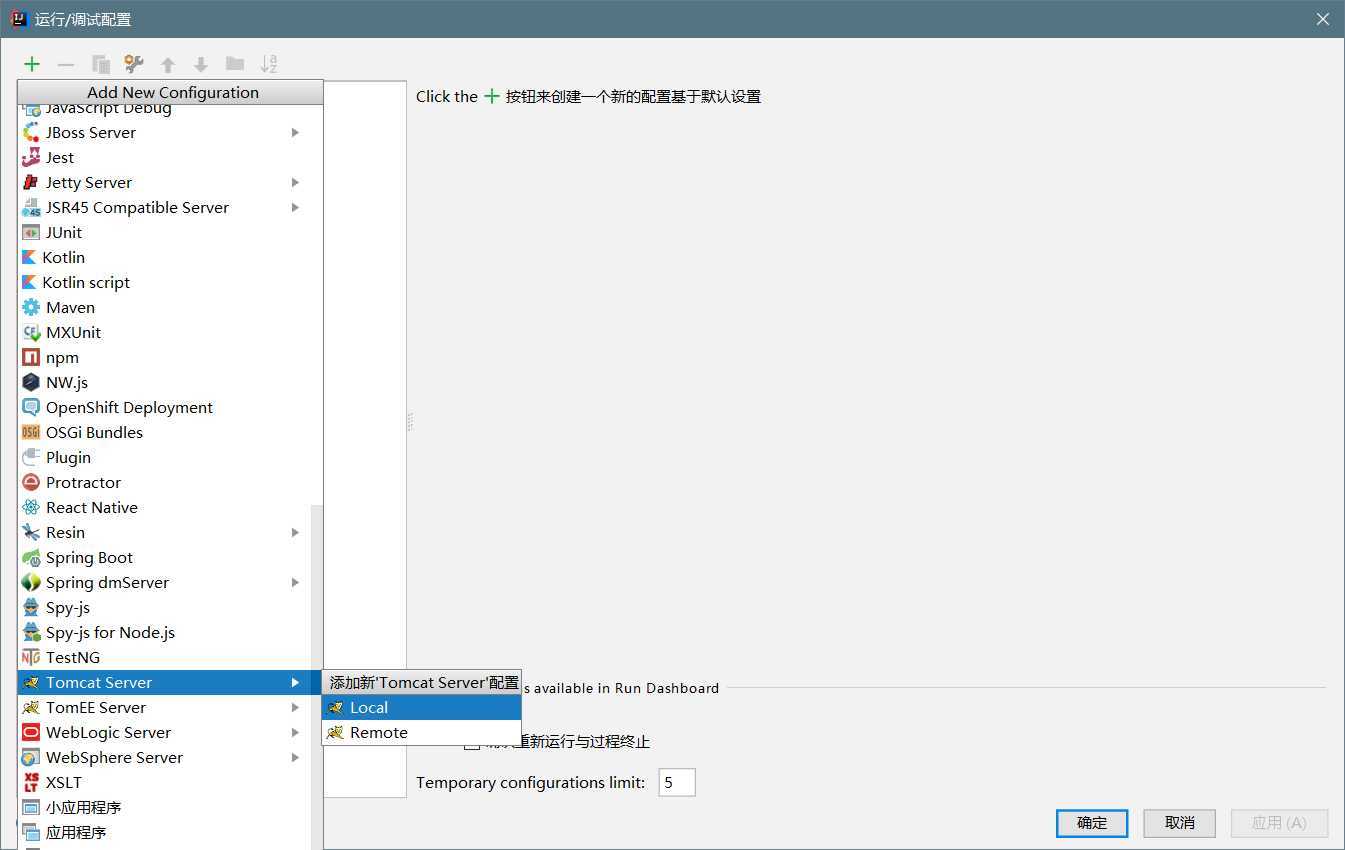Click the configuration list vertical scrollbar

(x=317, y=675)
